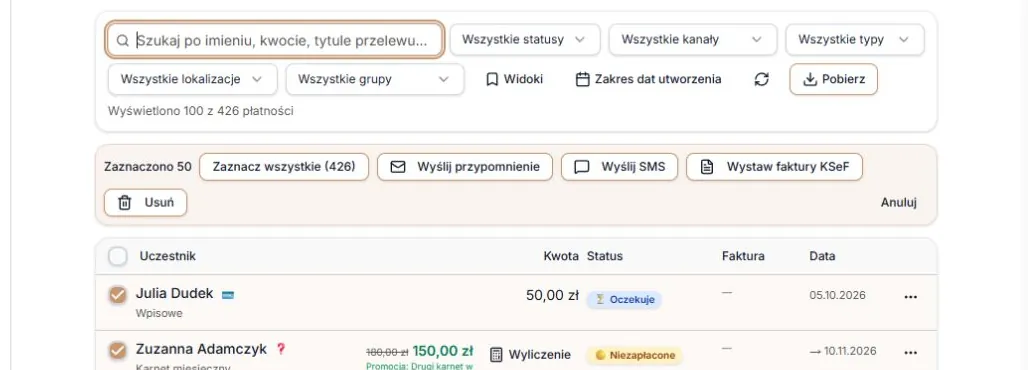Click the Status column header
This screenshot has height=370, width=1028.
pyautogui.click(x=604, y=256)
